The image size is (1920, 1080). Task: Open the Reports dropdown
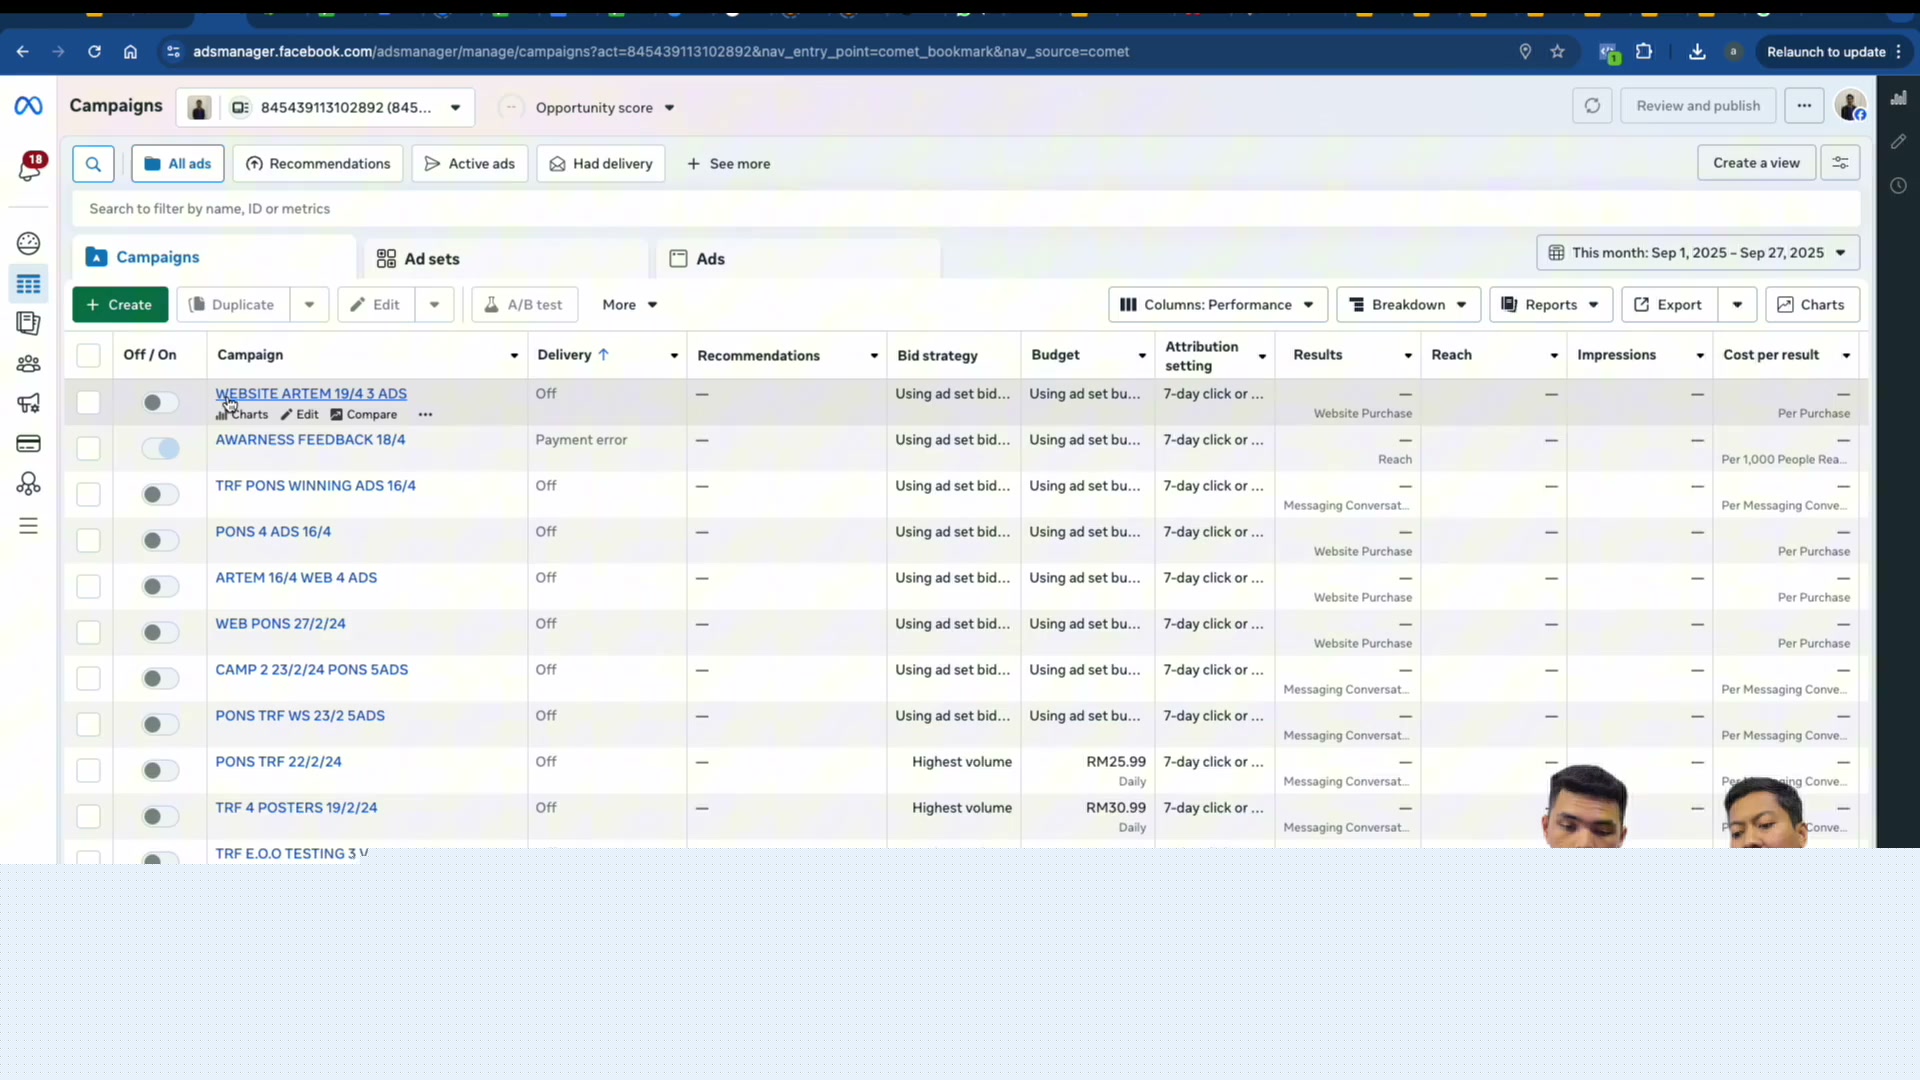tap(1551, 305)
